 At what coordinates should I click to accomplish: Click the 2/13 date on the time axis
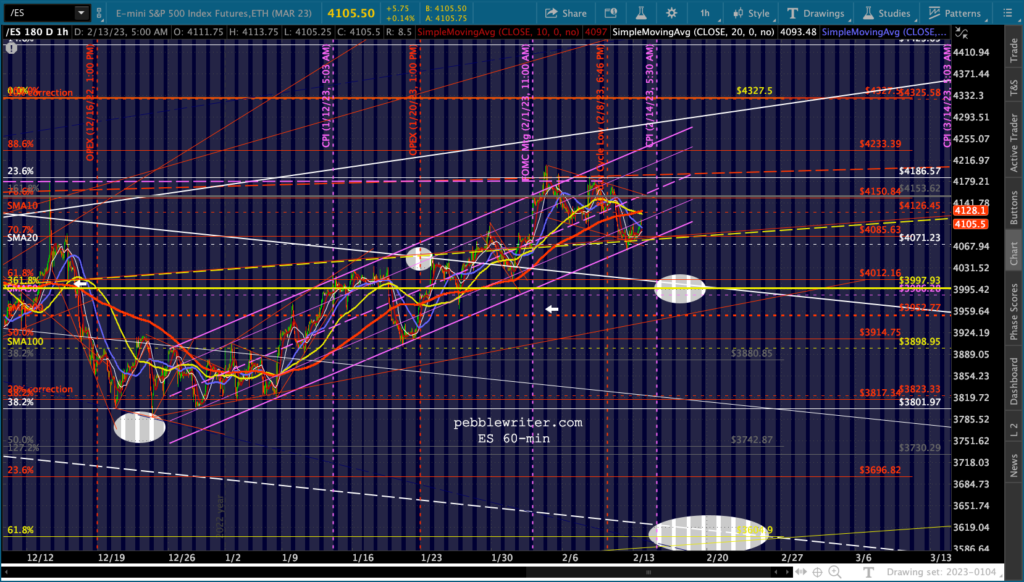coord(644,558)
